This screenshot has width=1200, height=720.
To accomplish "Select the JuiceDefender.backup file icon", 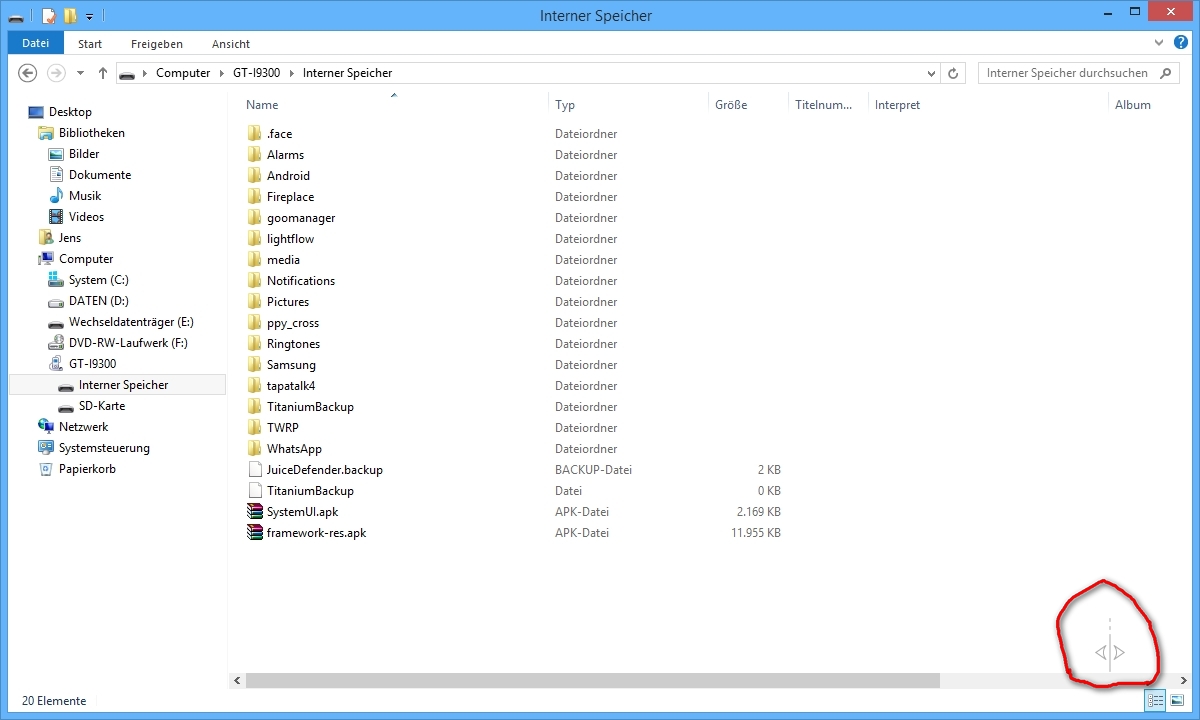I will coord(254,470).
